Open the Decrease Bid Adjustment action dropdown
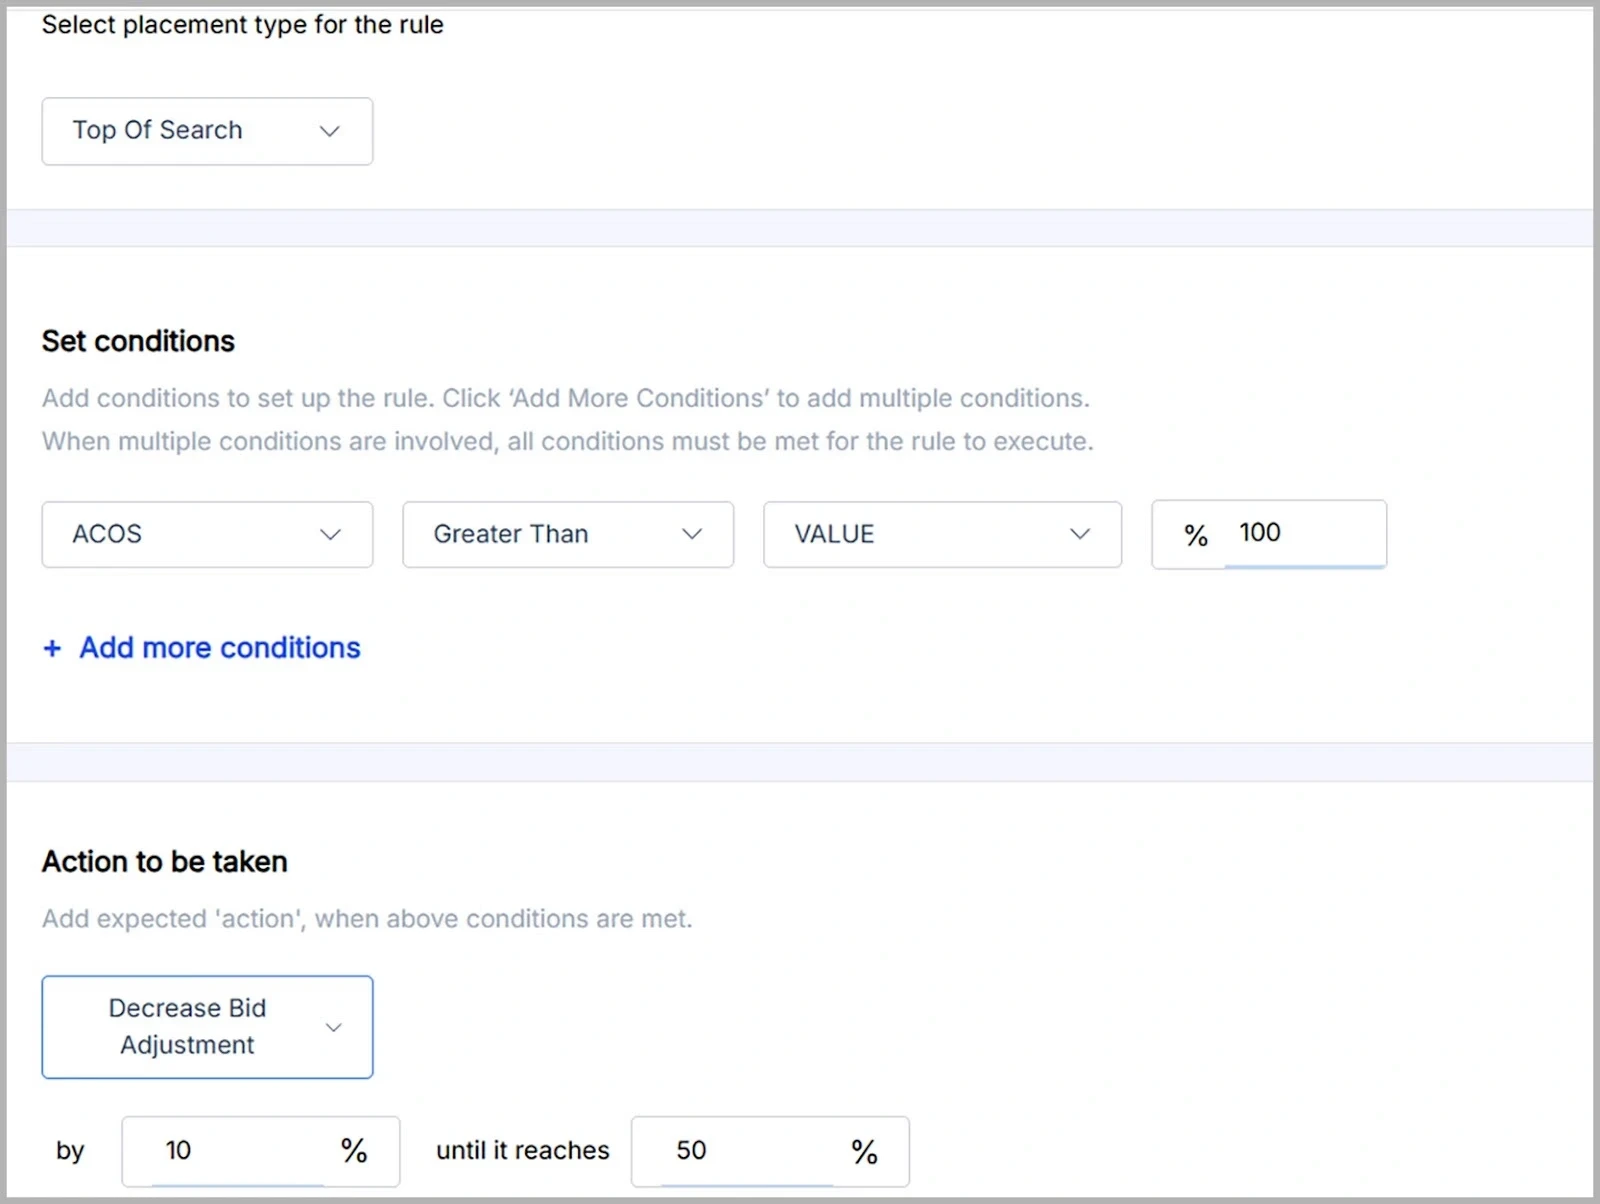1600x1204 pixels. click(207, 1027)
